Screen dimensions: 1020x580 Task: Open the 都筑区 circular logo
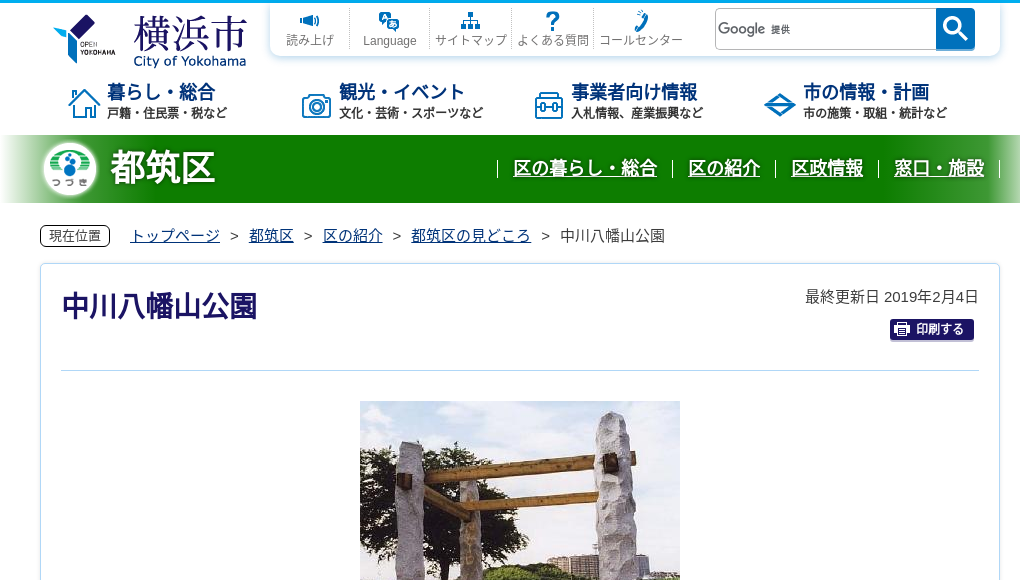(68, 166)
